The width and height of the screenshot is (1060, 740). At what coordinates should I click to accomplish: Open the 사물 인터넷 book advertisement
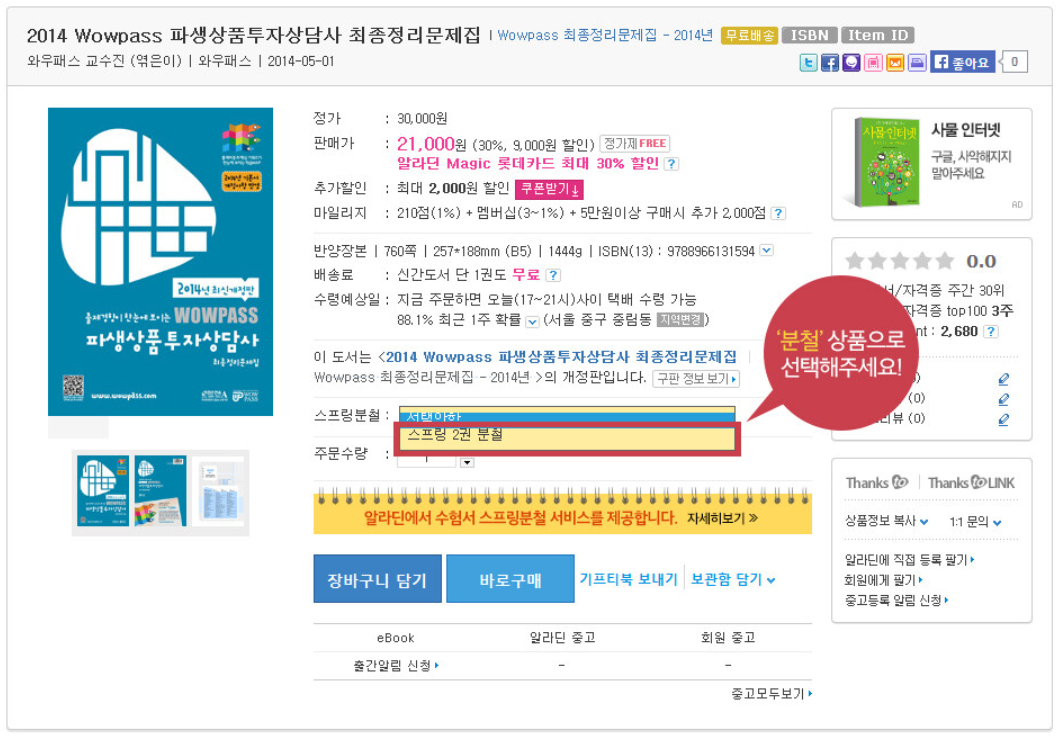tap(932, 164)
